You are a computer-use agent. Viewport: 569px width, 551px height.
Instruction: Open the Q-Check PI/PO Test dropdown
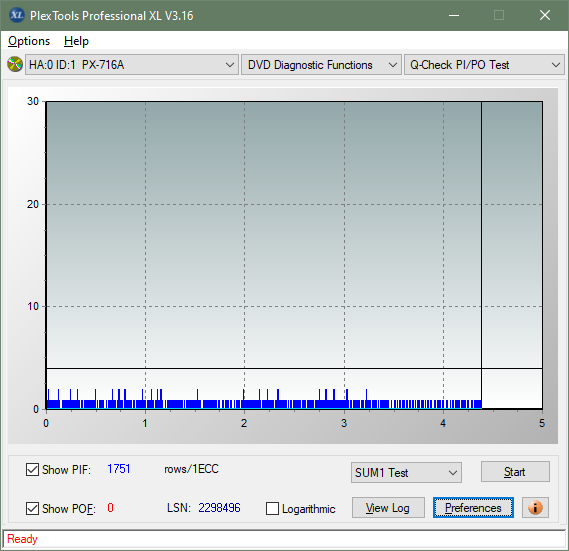(x=484, y=65)
